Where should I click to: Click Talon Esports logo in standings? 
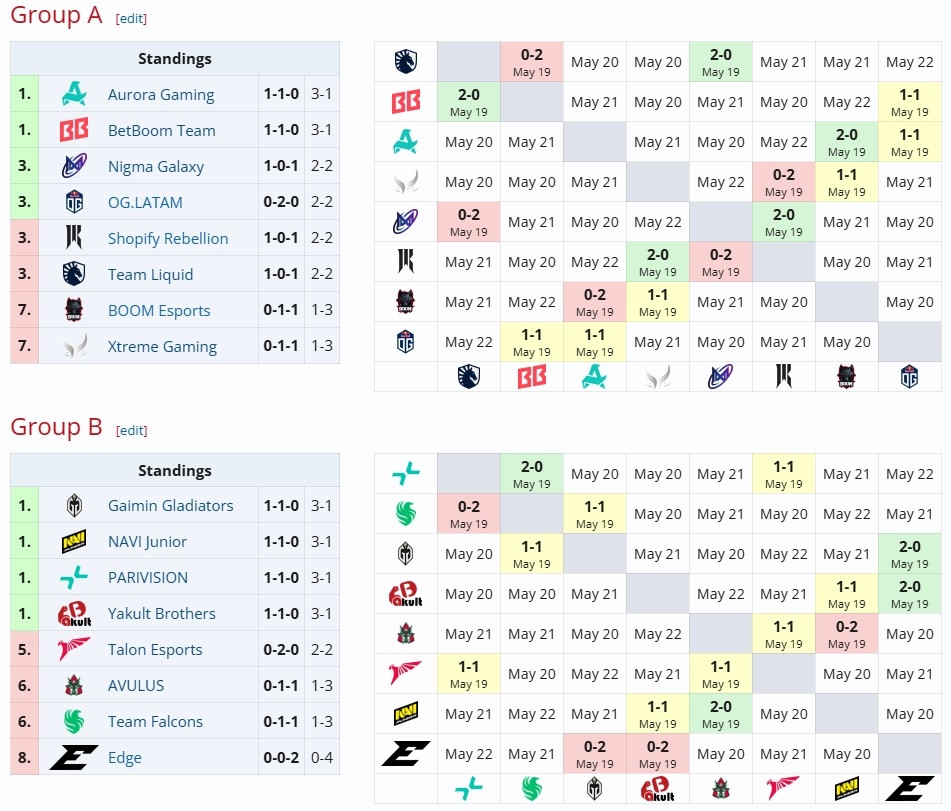click(74, 649)
